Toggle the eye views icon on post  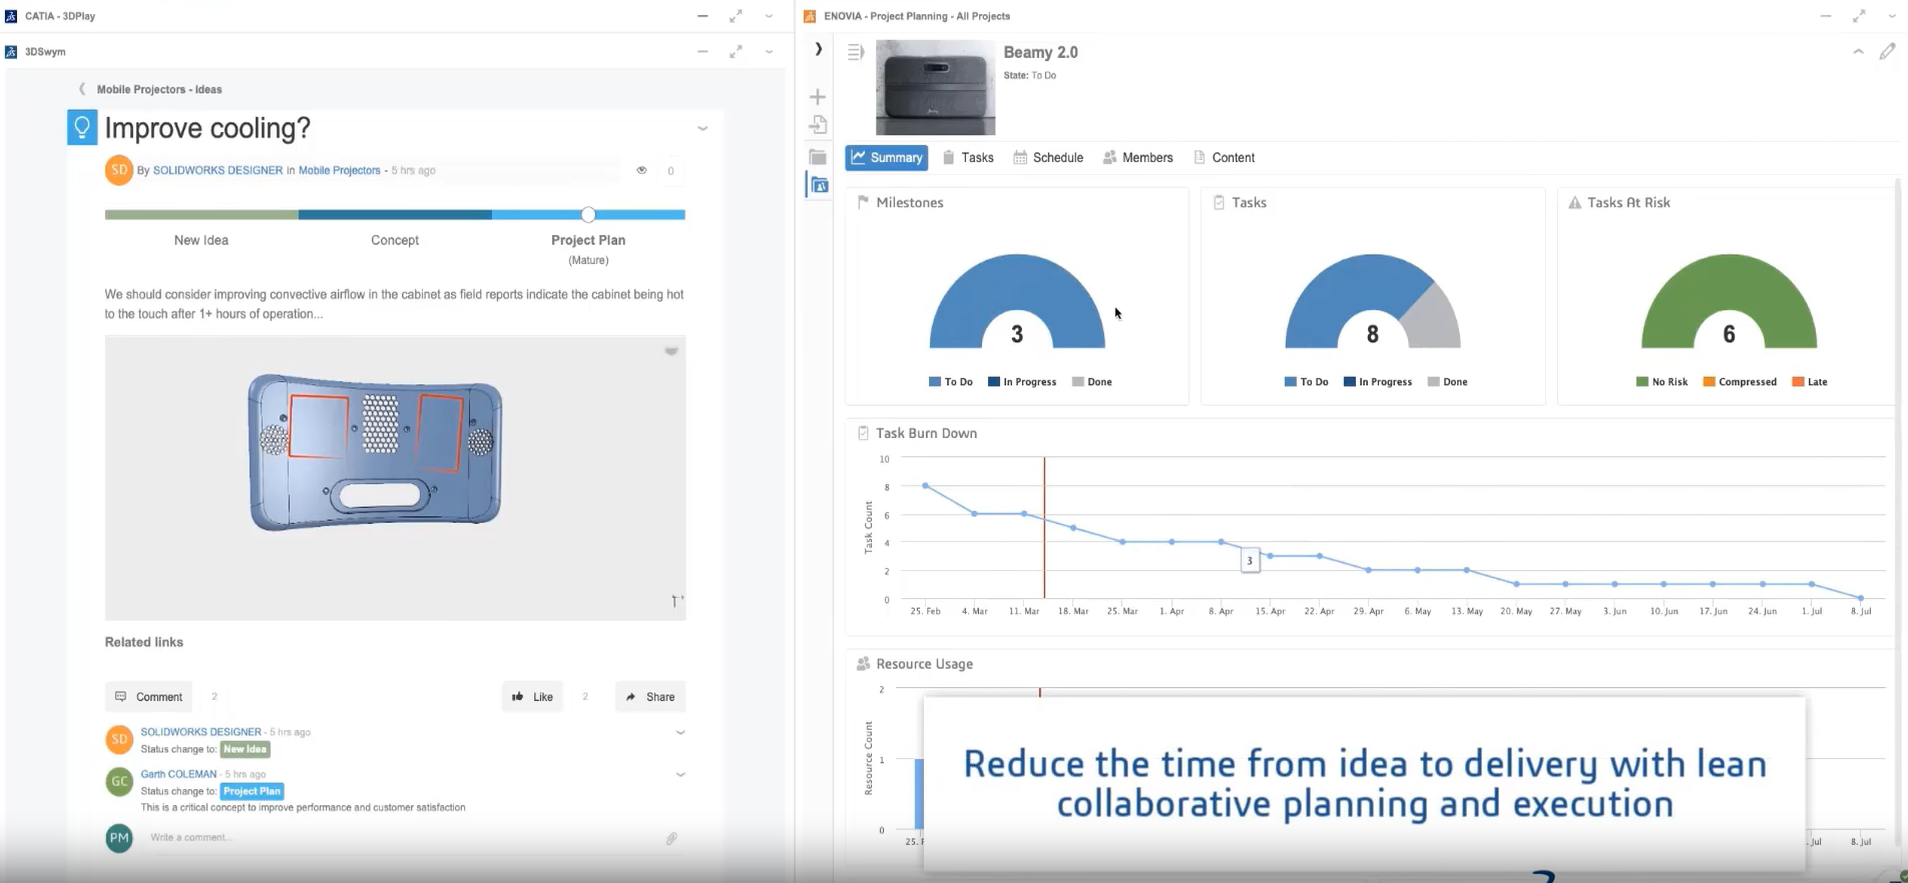click(642, 170)
